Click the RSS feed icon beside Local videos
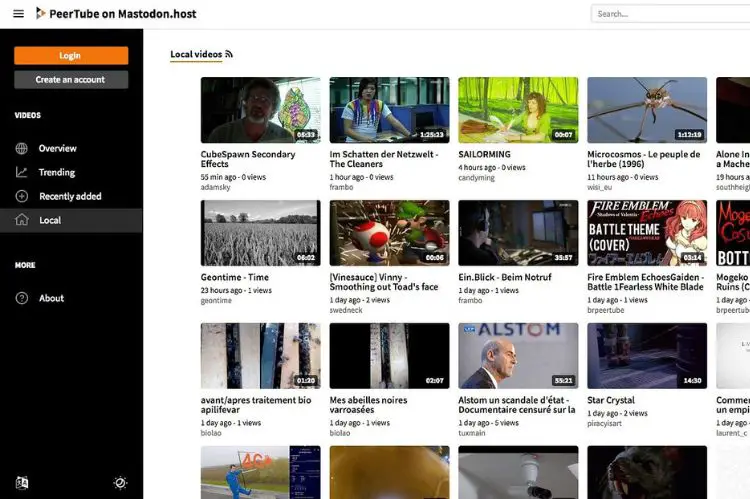750x499 pixels. 229,54
